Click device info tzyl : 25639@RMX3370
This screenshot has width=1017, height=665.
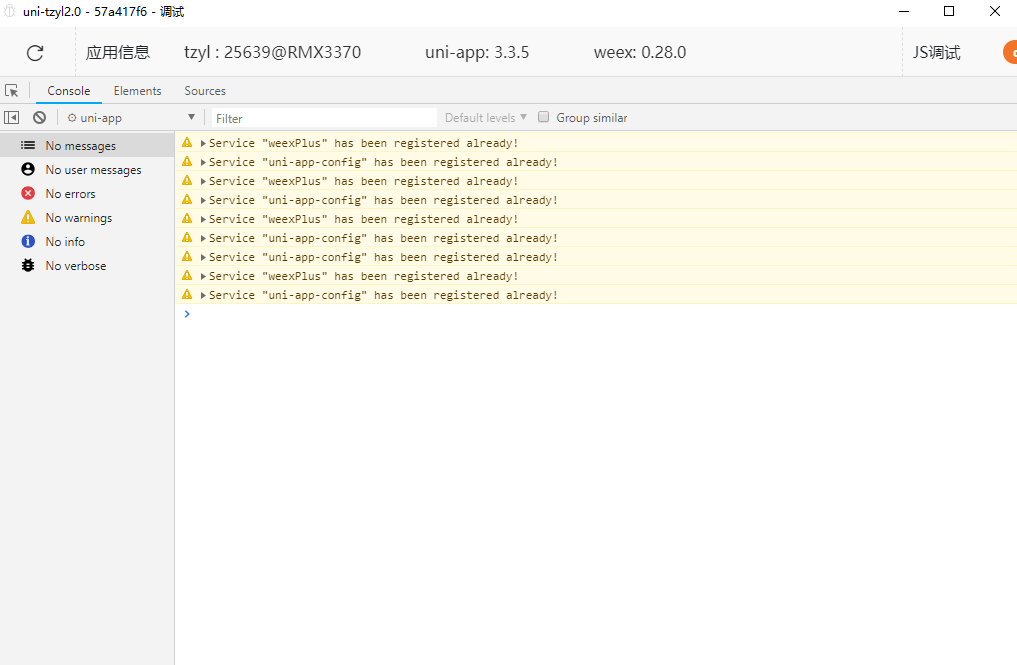point(272,53)
